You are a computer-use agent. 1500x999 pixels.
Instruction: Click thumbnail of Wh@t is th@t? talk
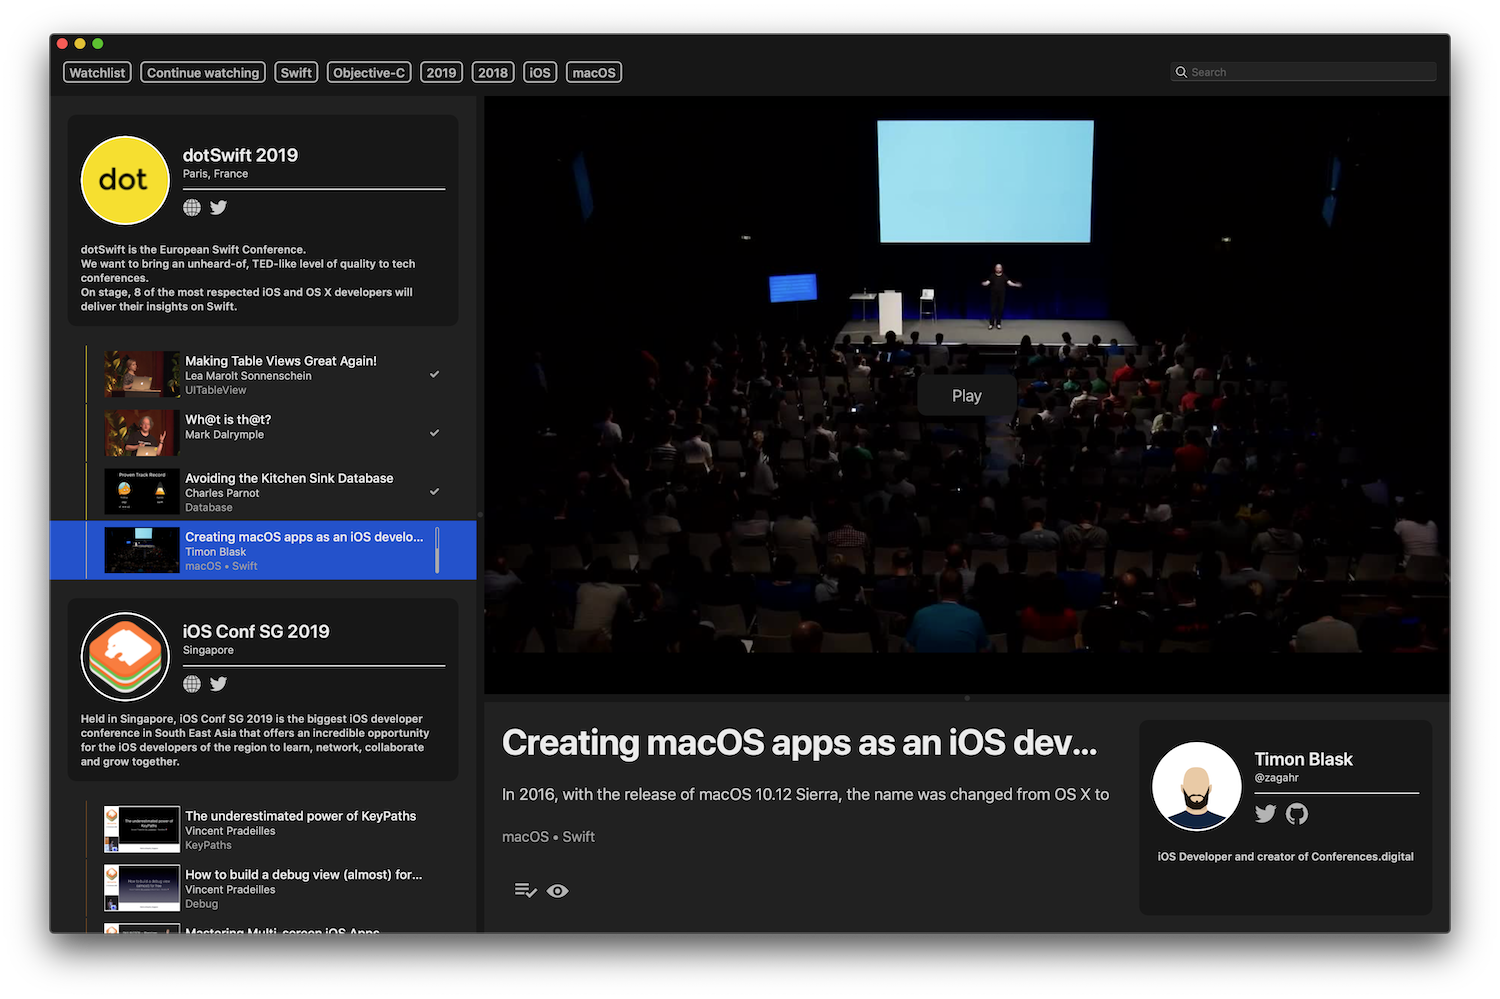click(x=142, y=433)
